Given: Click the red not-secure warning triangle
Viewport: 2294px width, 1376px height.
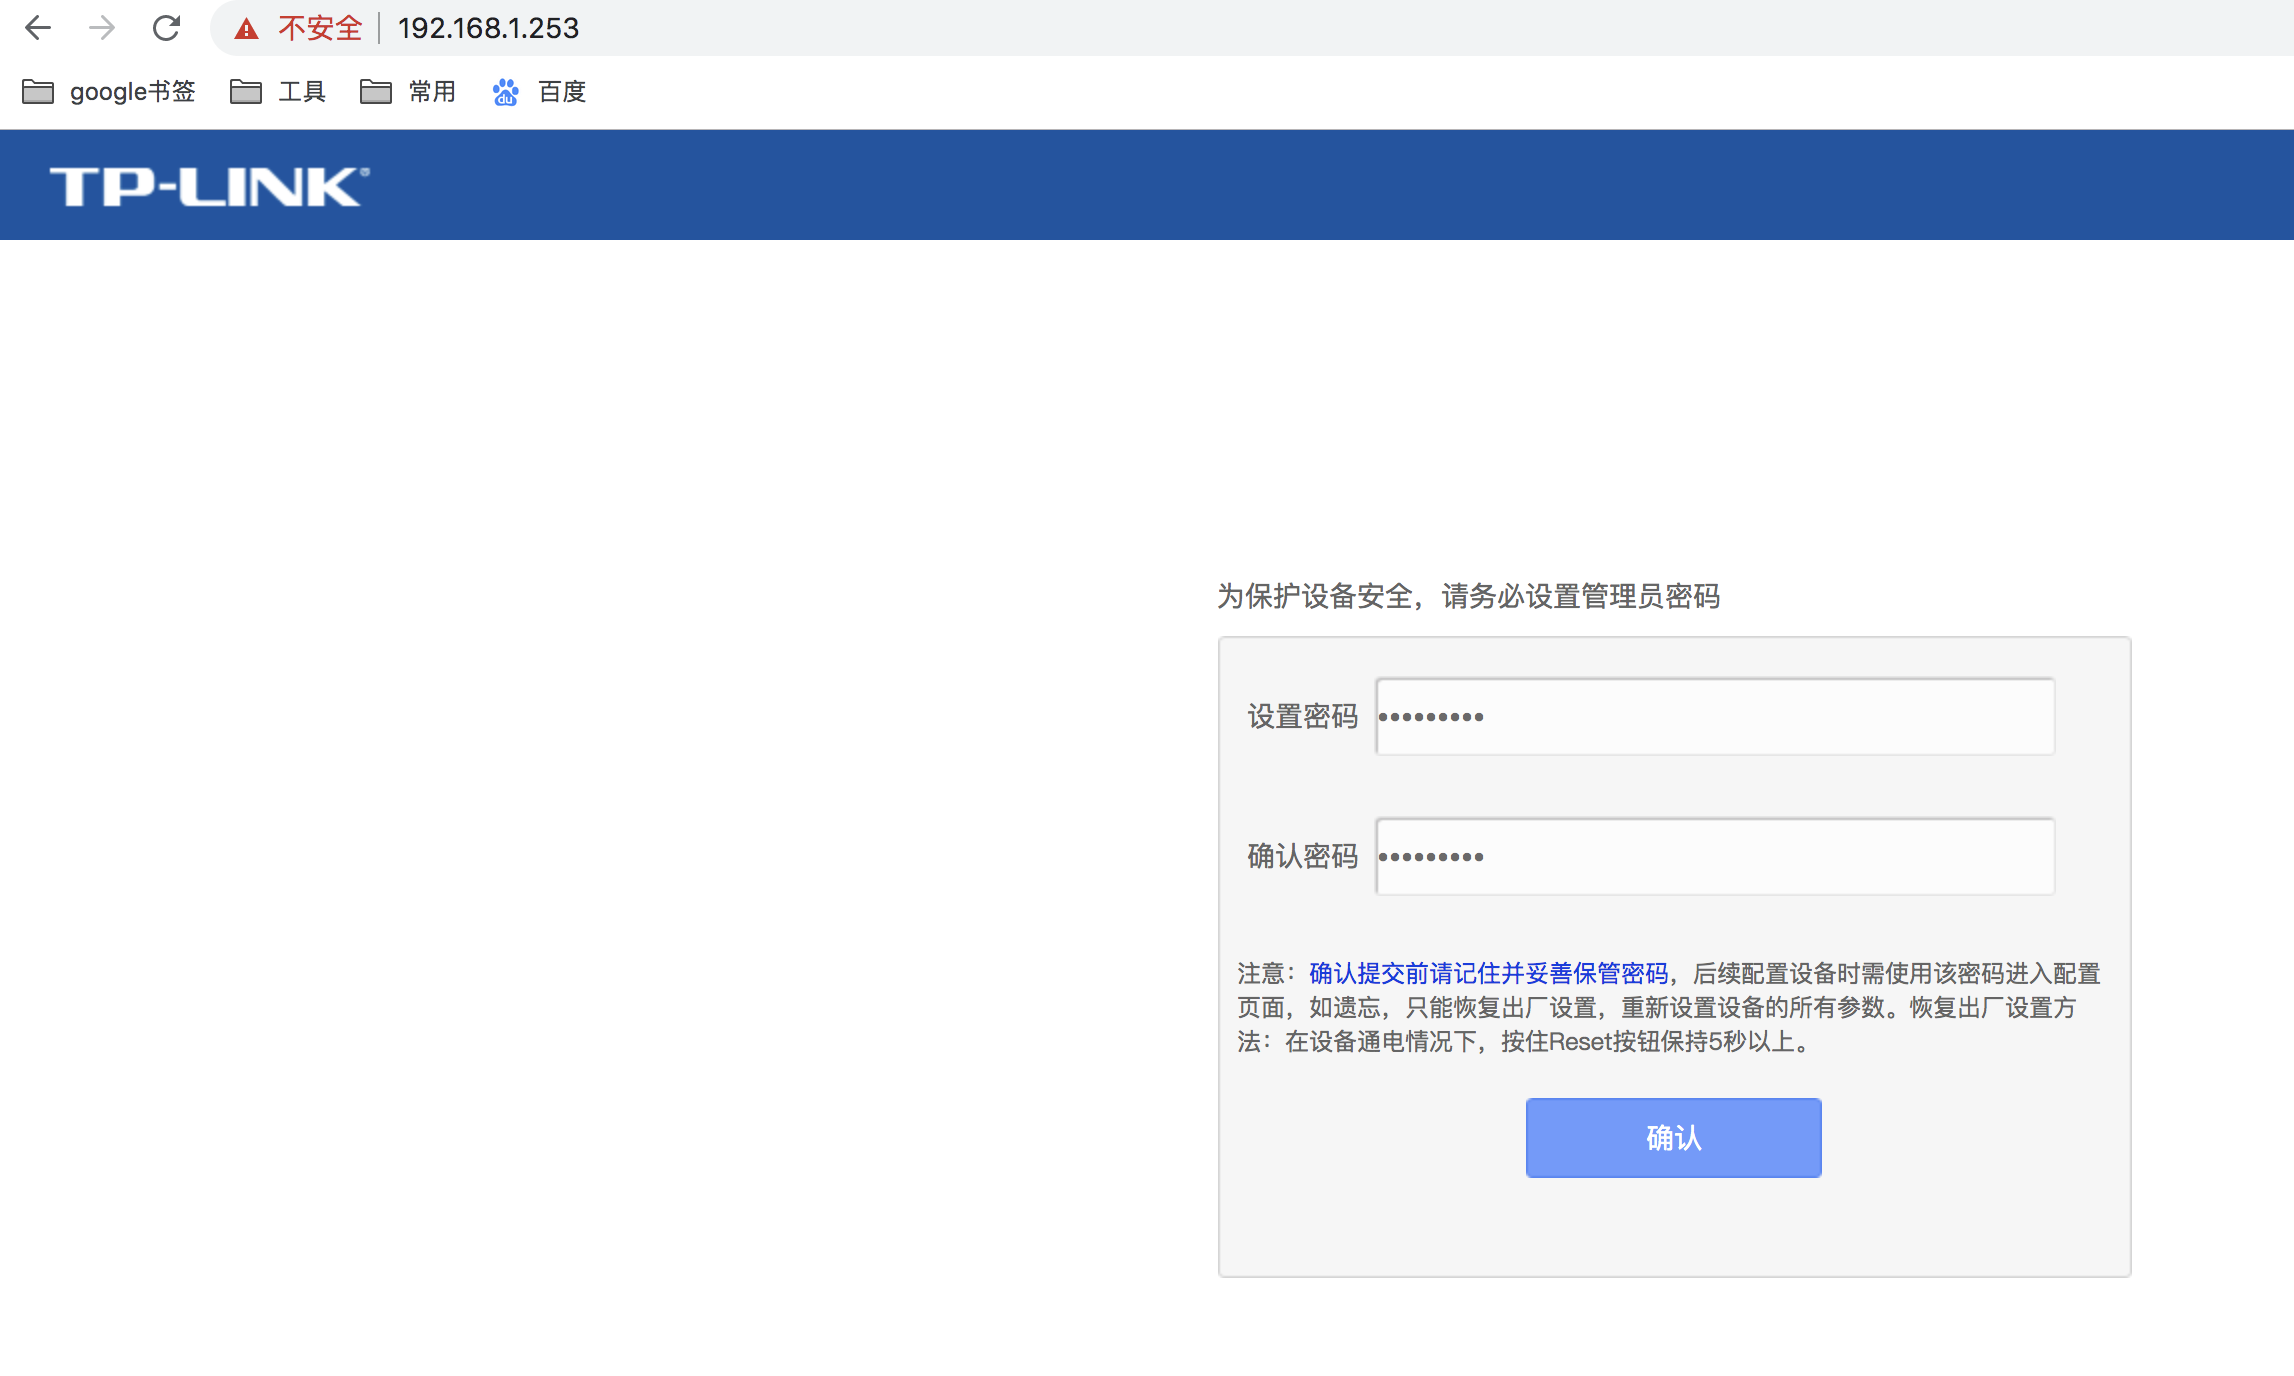Looking at the screenshot, I should [x=246, y=29].
